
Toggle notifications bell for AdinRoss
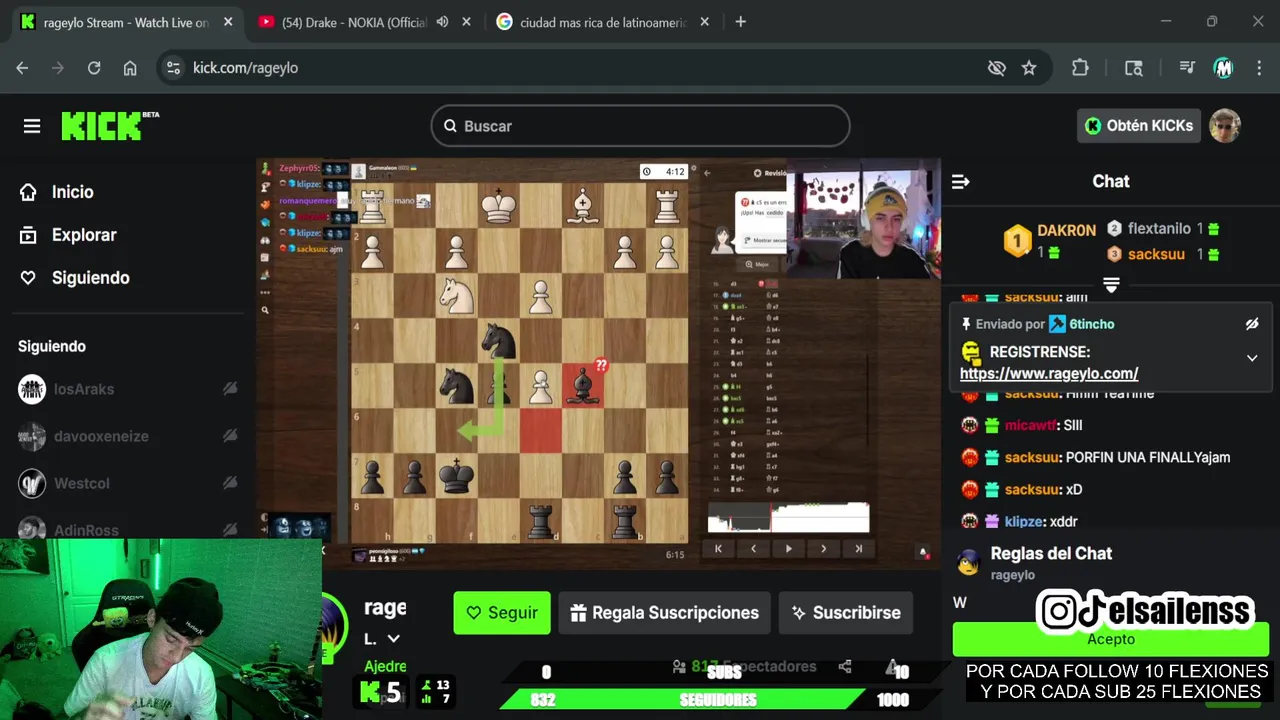click(230, 530)
